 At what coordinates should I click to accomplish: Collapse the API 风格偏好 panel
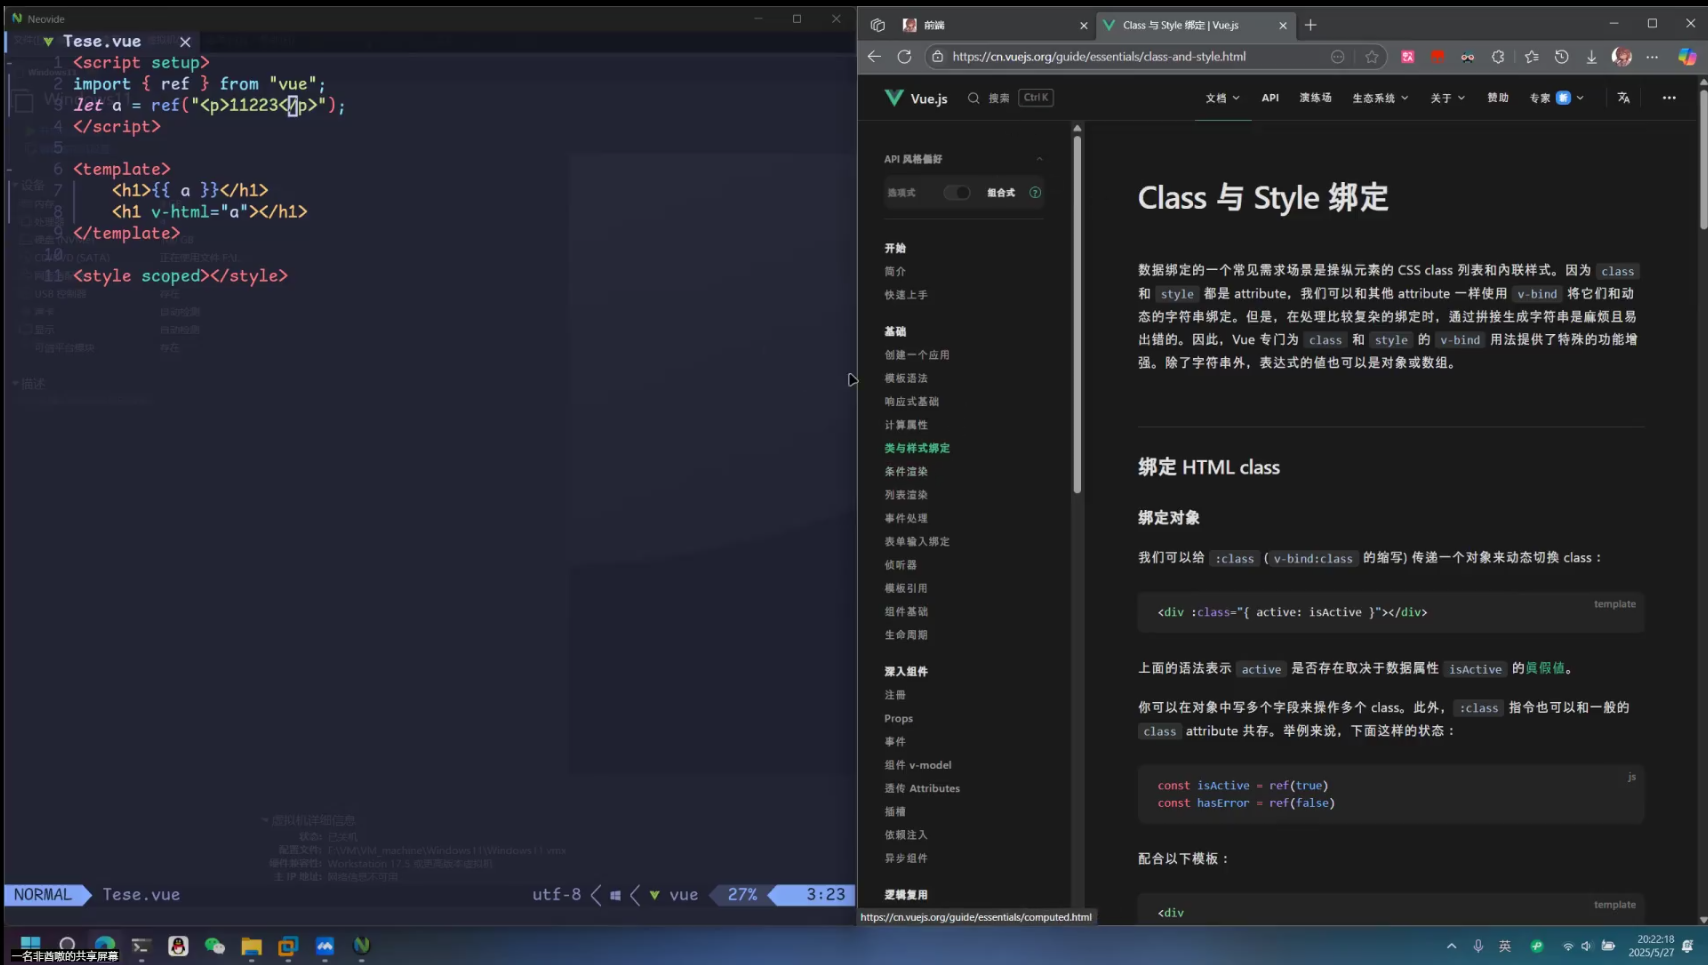pyautogui.click(x=1039, y=159)
